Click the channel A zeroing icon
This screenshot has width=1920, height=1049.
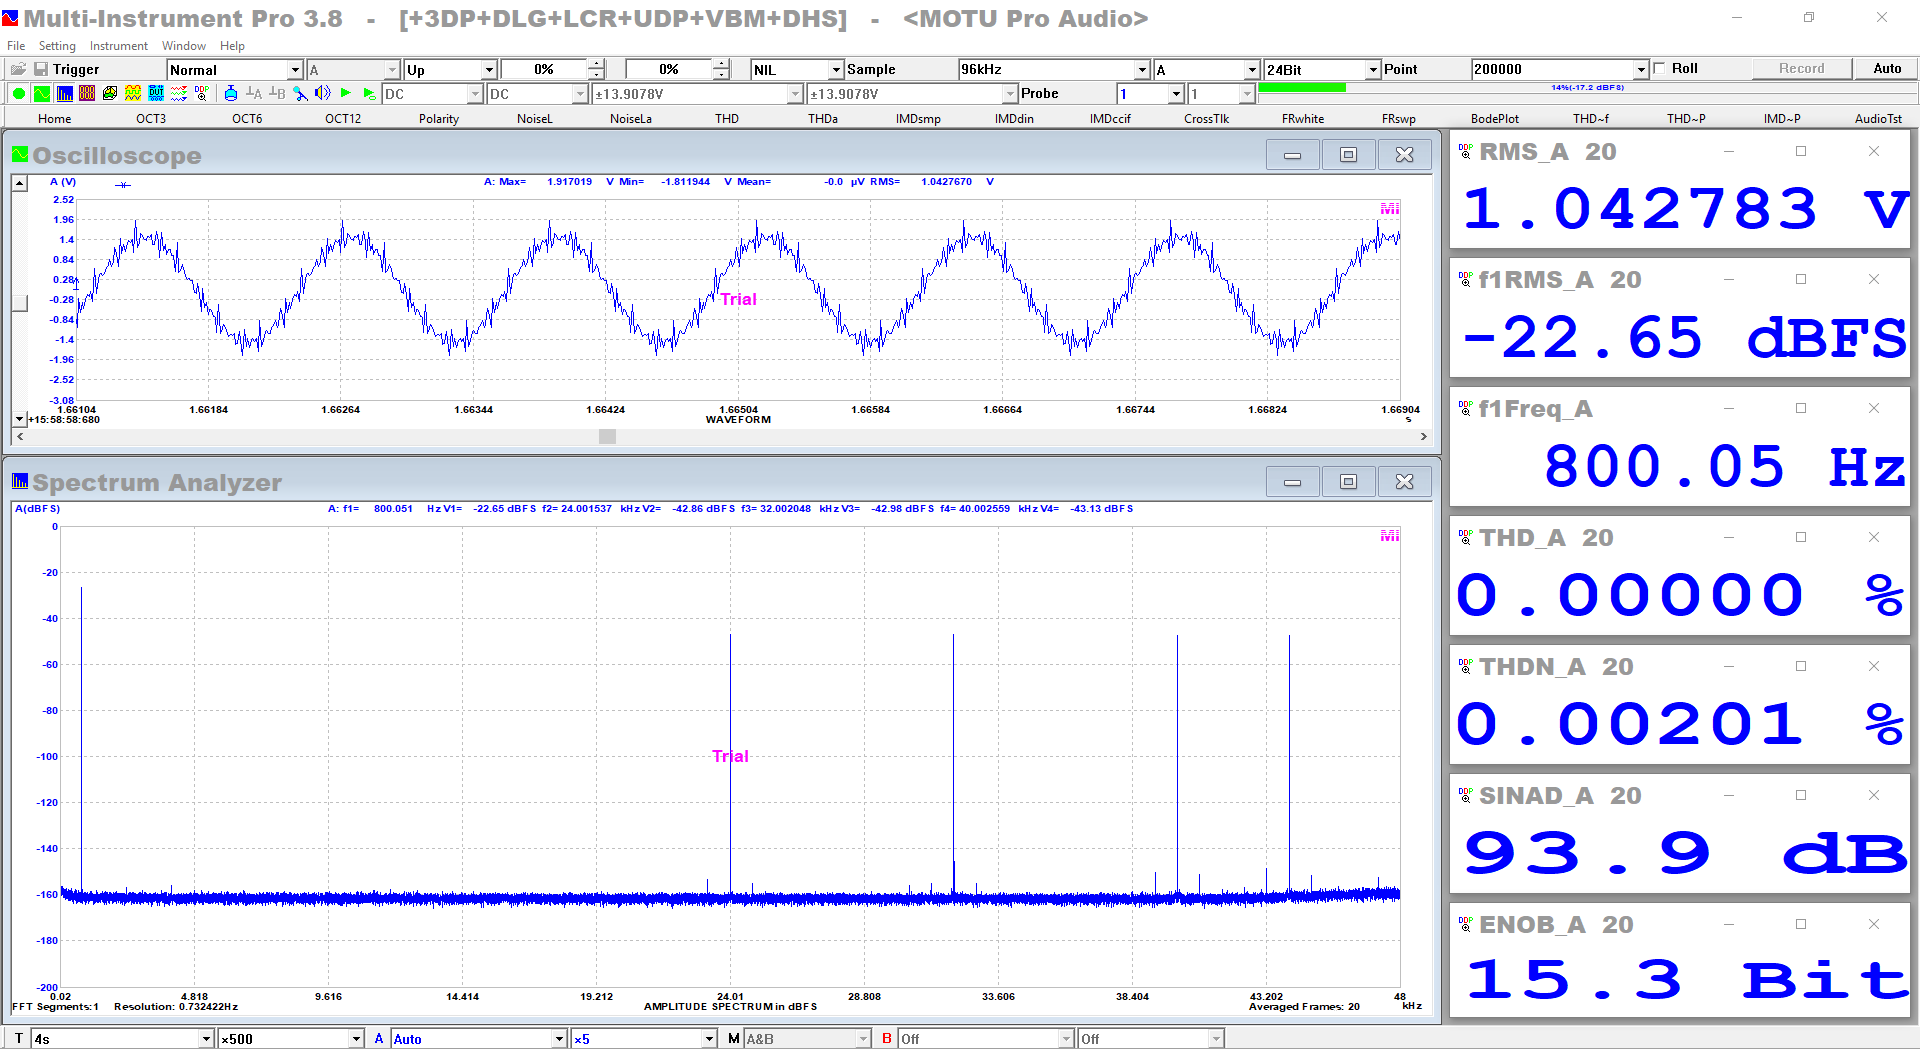254,93
